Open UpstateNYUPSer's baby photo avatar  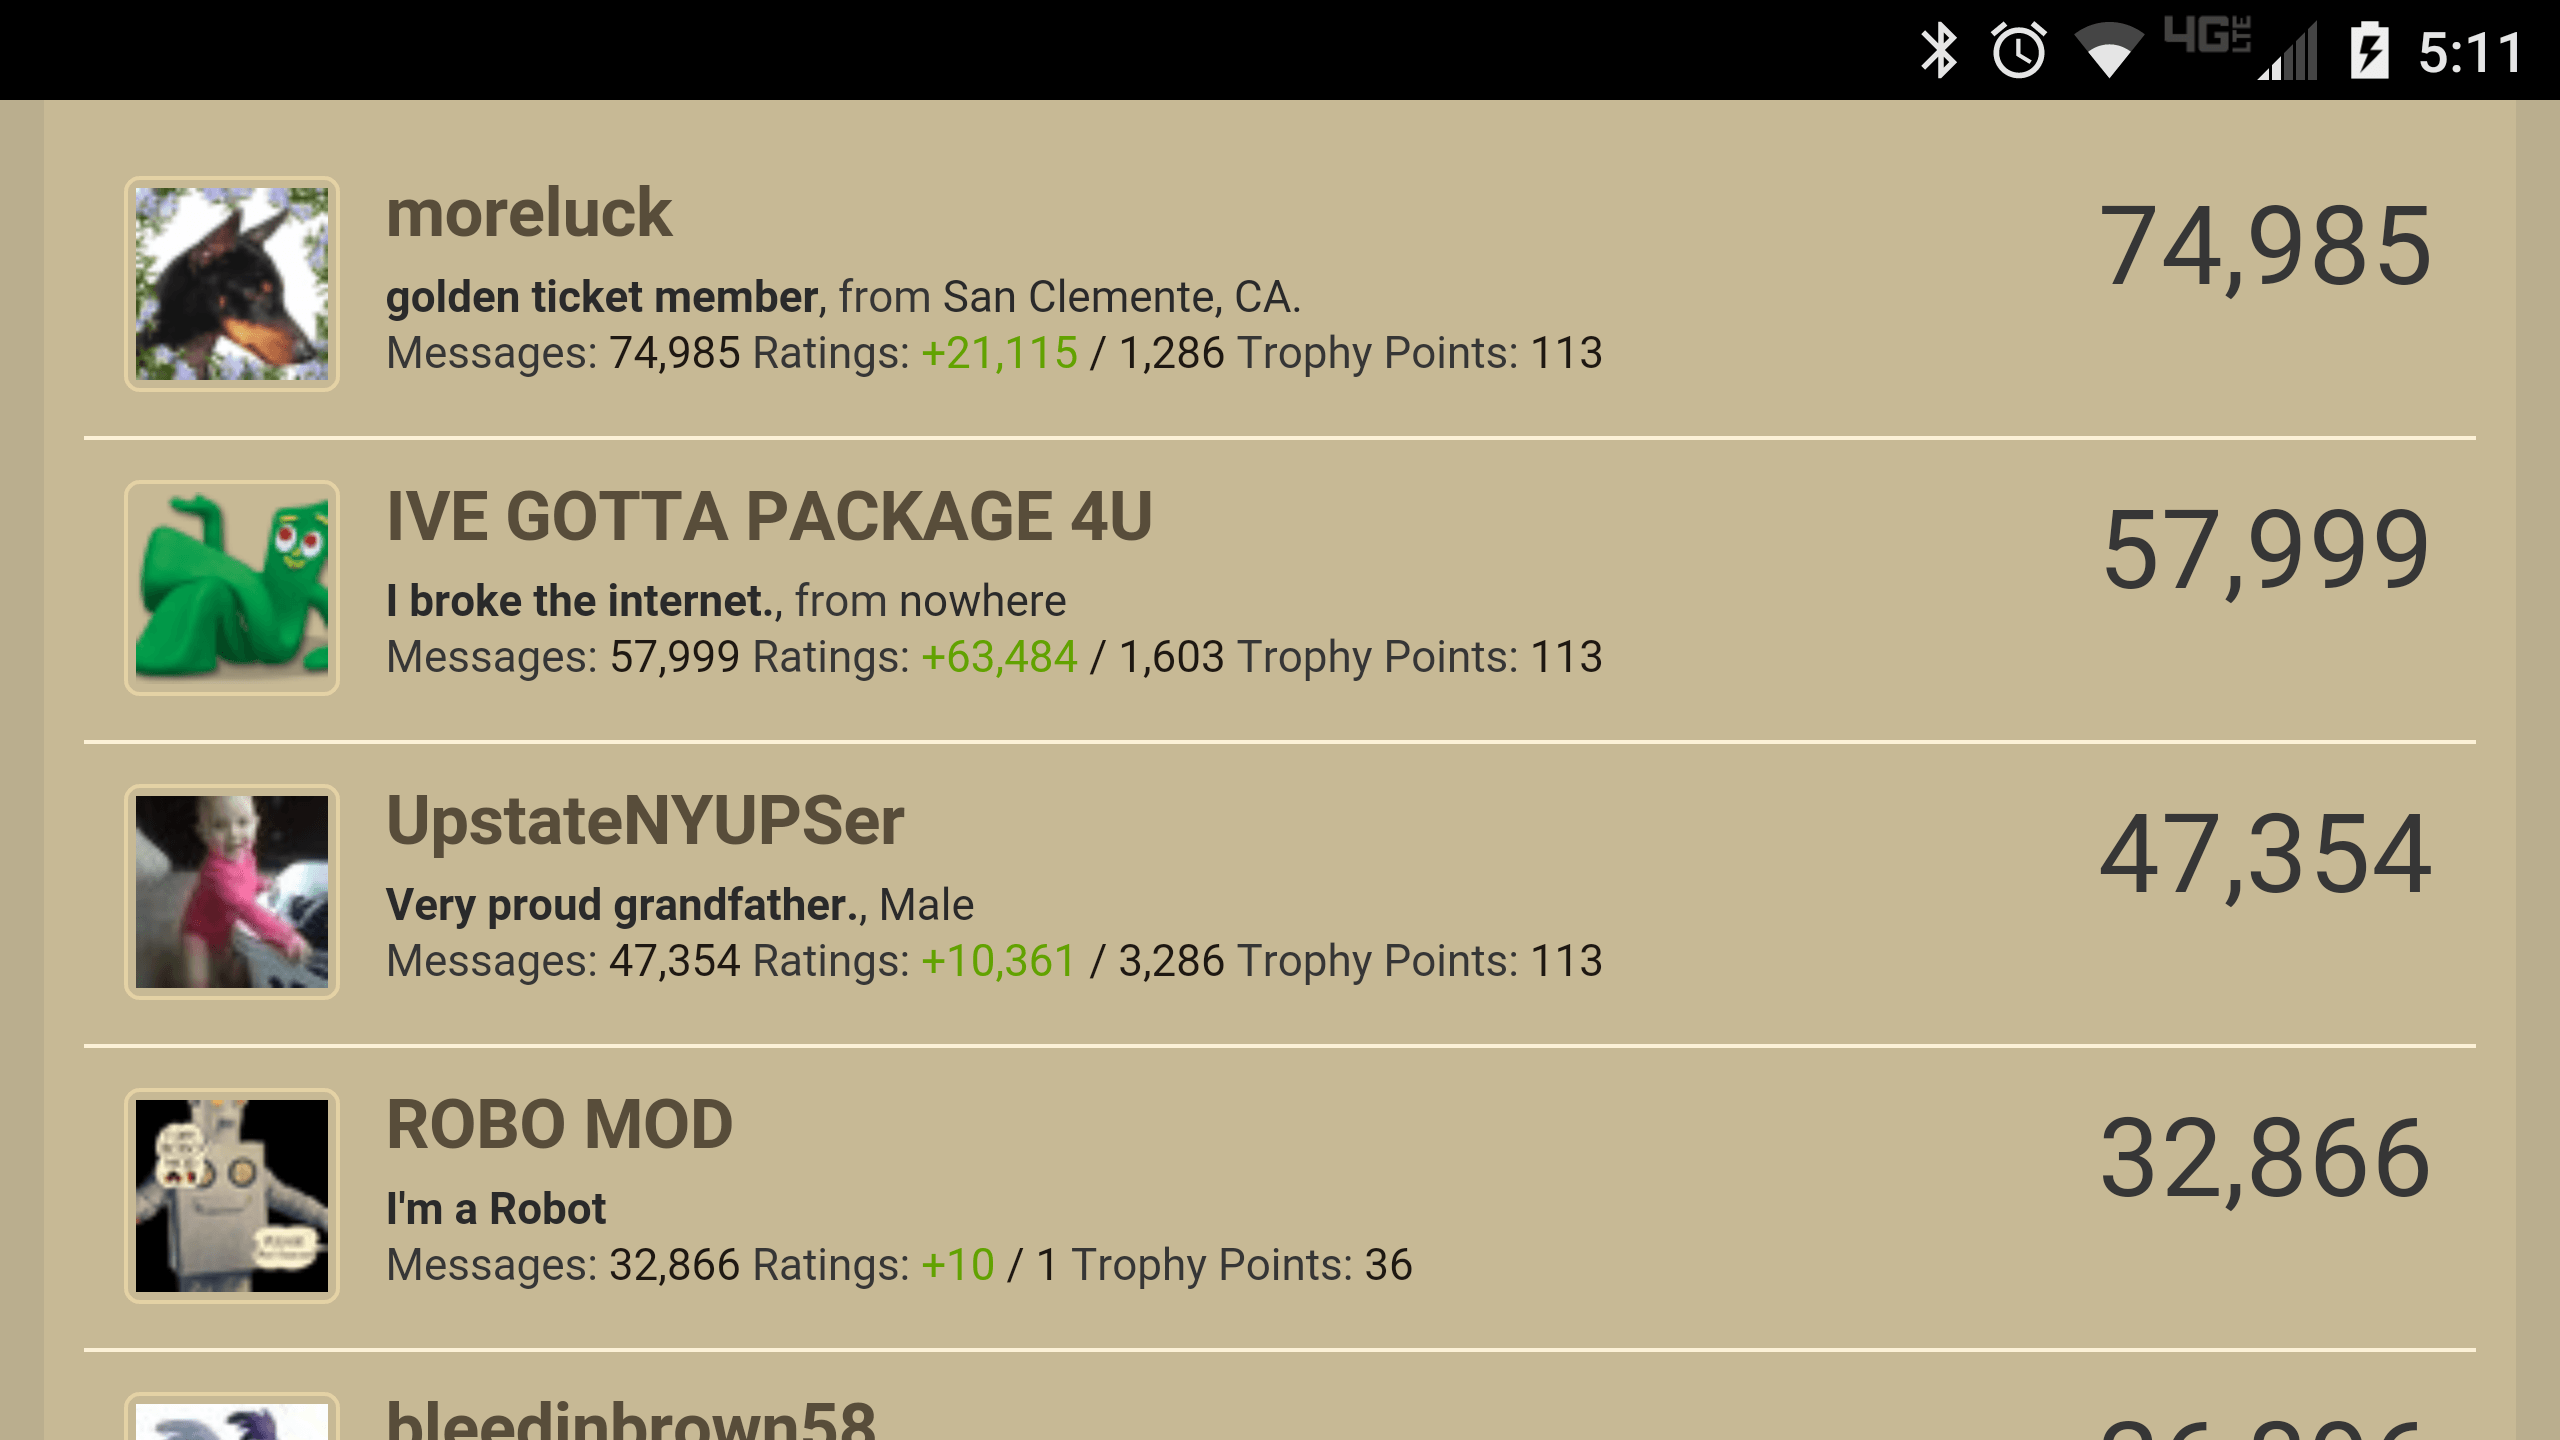[231, 892]
